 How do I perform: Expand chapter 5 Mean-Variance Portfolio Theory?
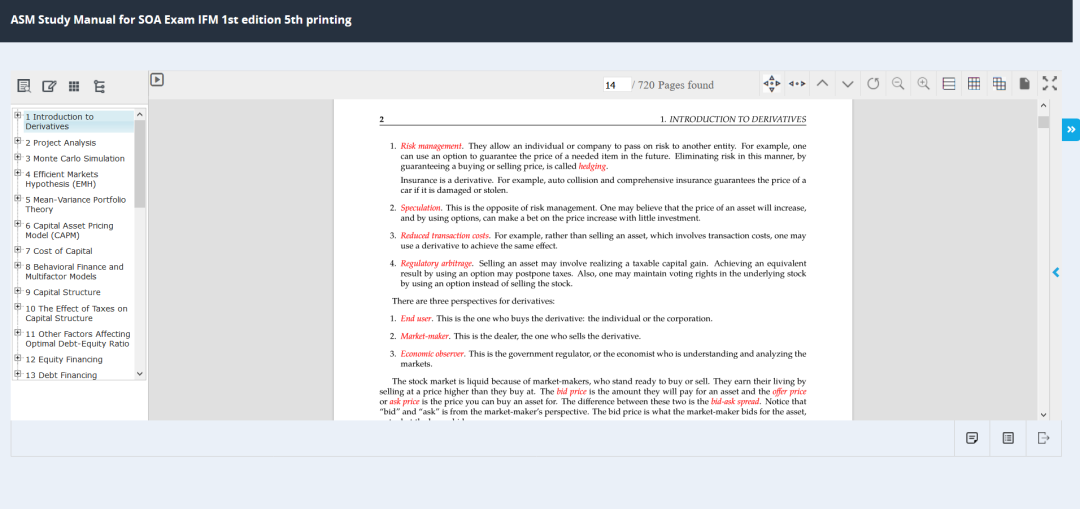18,198
